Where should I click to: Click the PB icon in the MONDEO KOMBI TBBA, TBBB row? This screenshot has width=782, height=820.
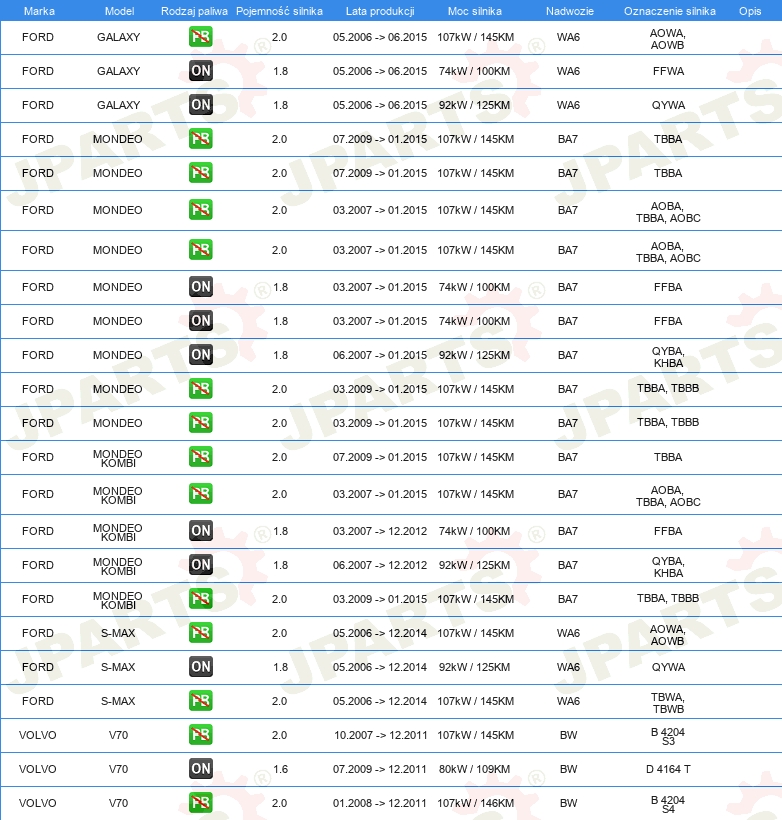tap(201, 599)
